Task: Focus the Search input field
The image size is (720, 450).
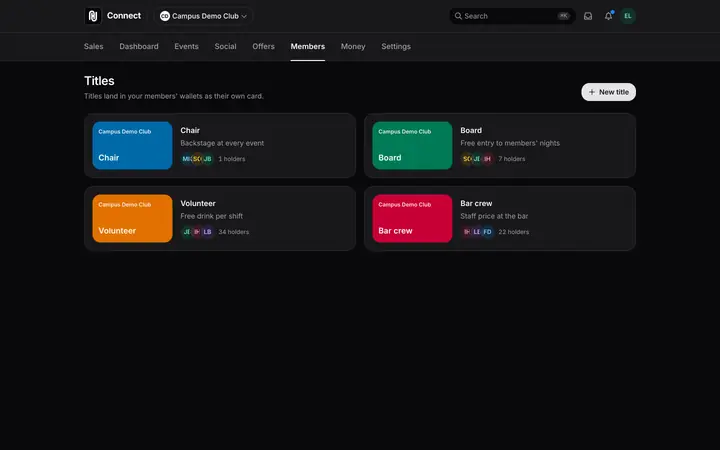Action: point(512,16)
